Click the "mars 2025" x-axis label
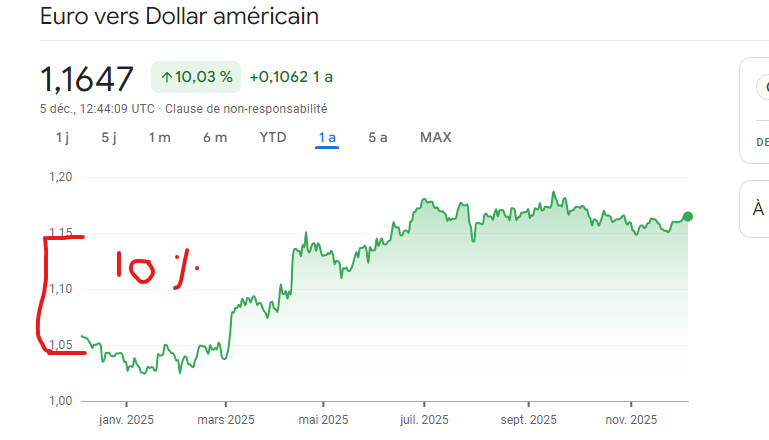769x440 pixels. point(227,420)
